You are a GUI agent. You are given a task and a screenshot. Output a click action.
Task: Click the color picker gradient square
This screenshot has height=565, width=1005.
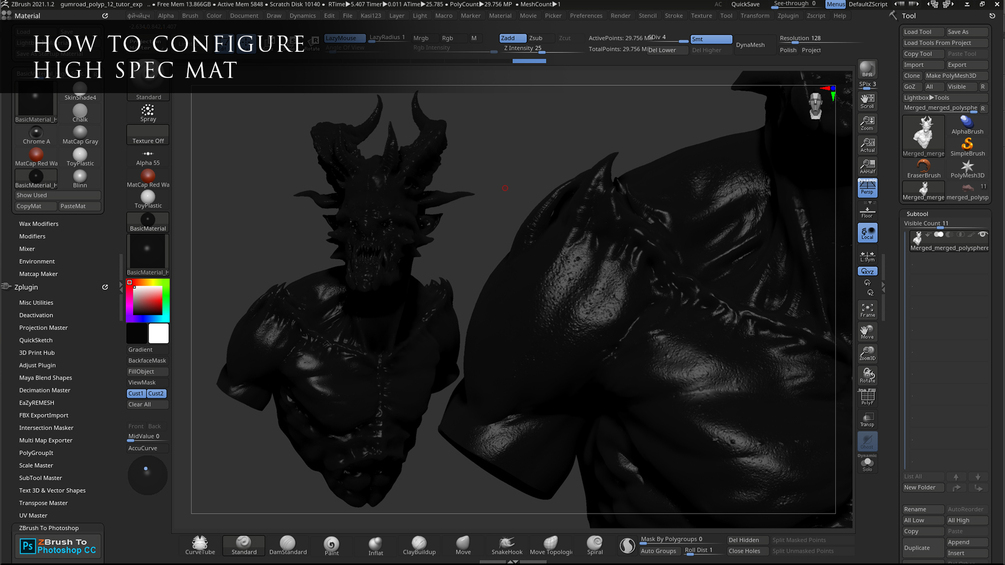coord(148,300)
